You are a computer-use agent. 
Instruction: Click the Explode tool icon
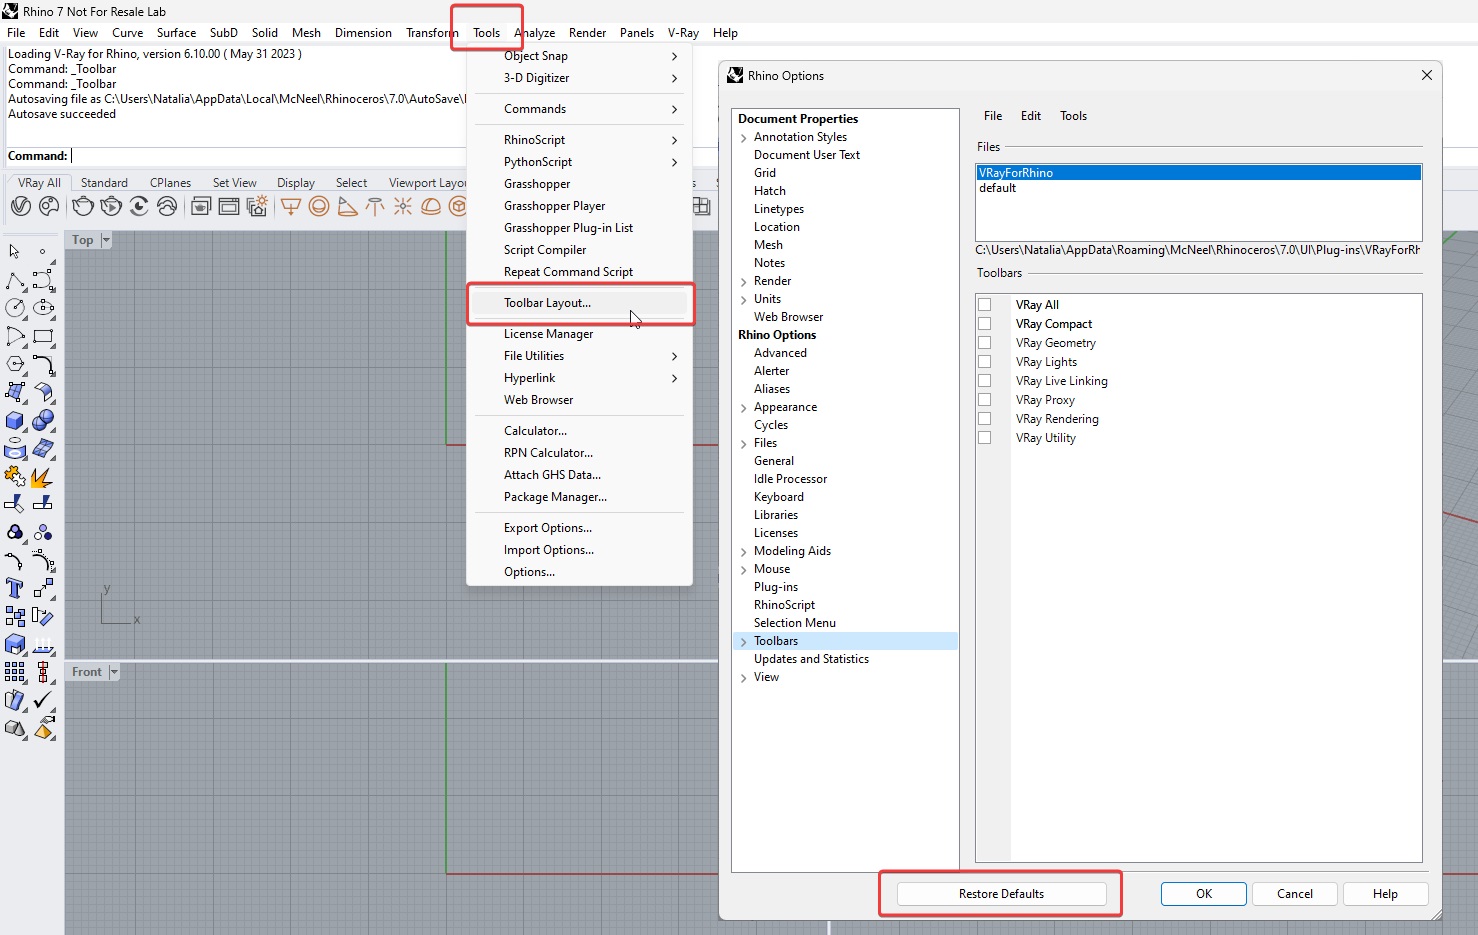pyautogui.click(x=43, y=476)
